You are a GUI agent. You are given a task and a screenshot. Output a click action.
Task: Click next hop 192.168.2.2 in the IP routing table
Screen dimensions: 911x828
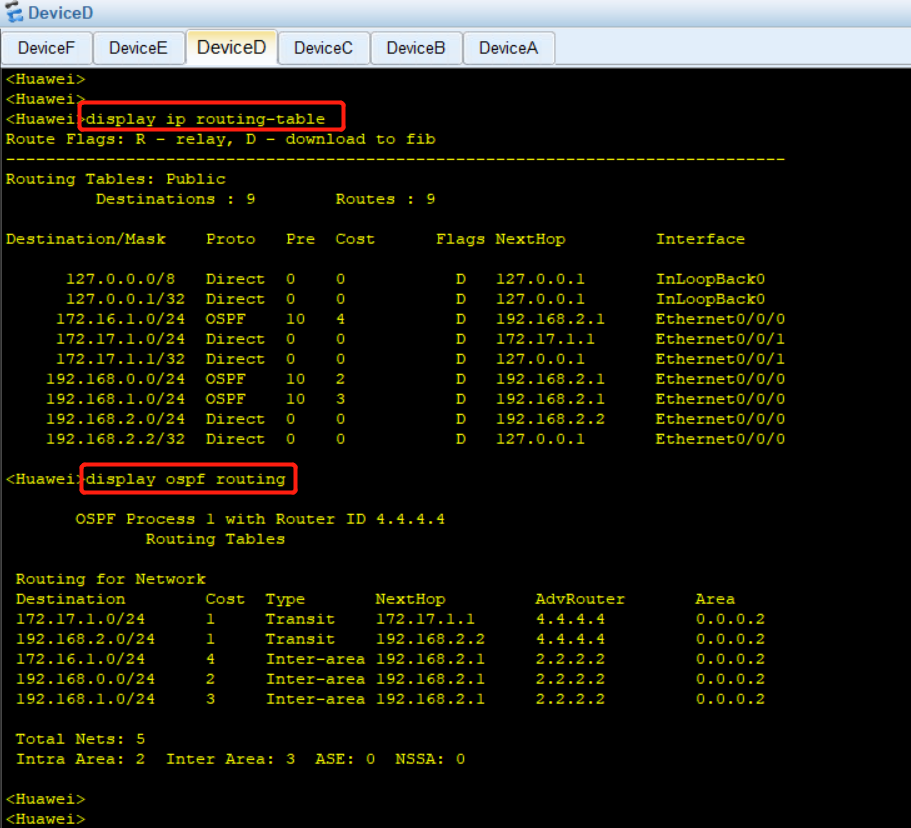click(x=550, y=419)
